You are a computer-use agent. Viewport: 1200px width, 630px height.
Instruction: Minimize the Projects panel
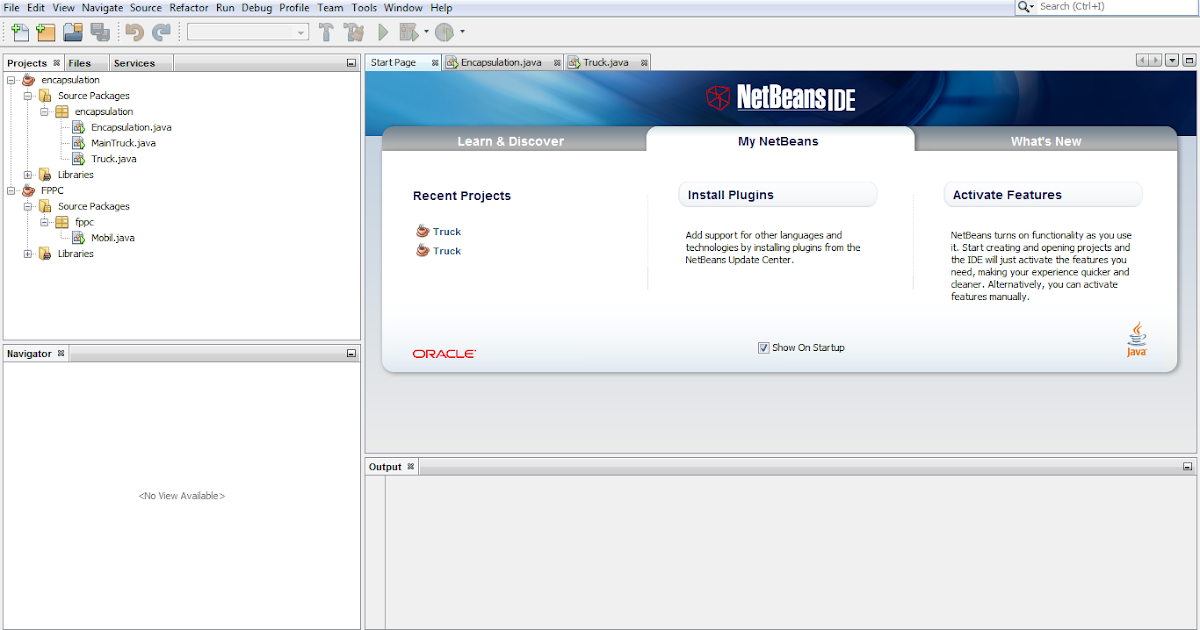[351, 63]
